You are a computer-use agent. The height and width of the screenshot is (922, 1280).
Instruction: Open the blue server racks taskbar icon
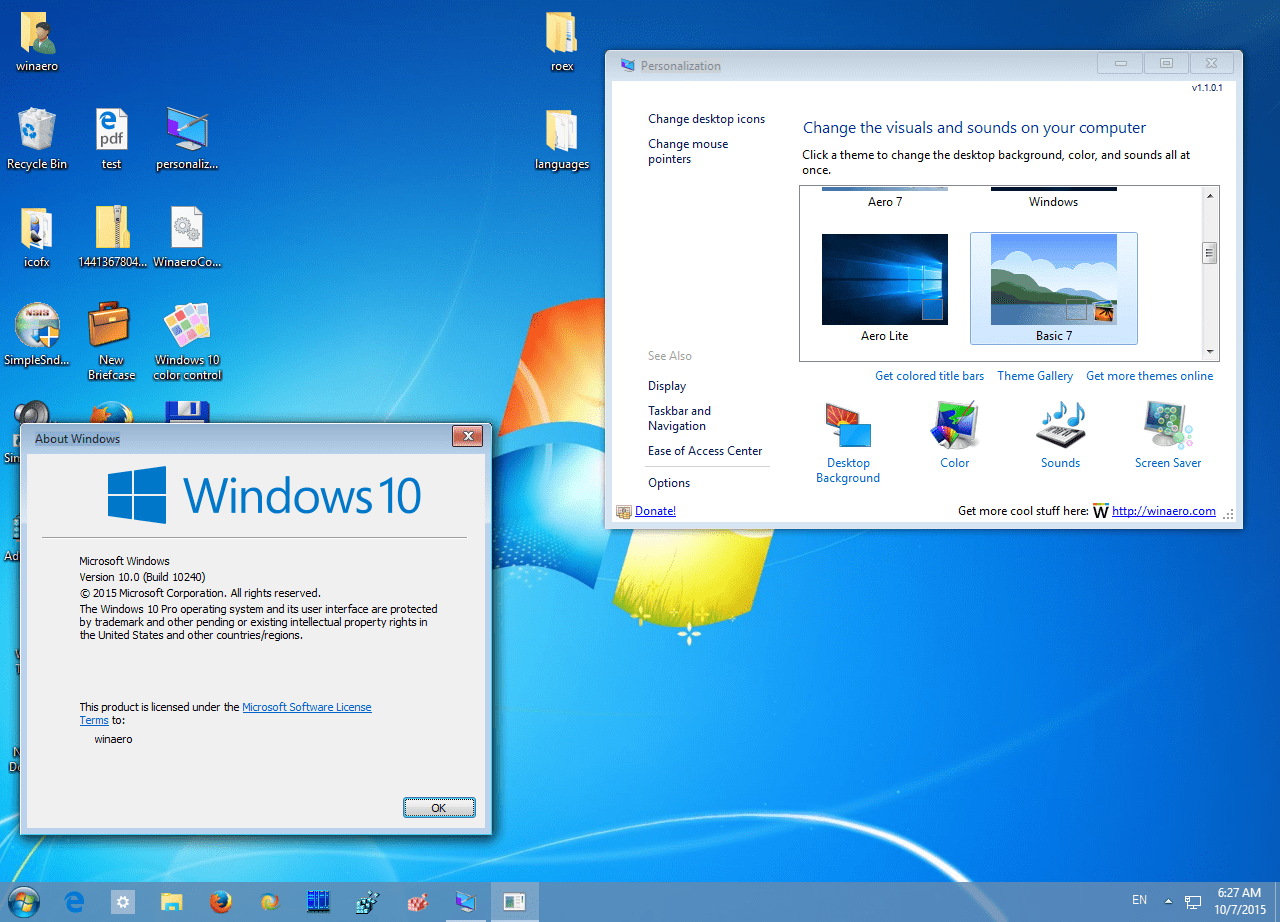click(318, 902)
